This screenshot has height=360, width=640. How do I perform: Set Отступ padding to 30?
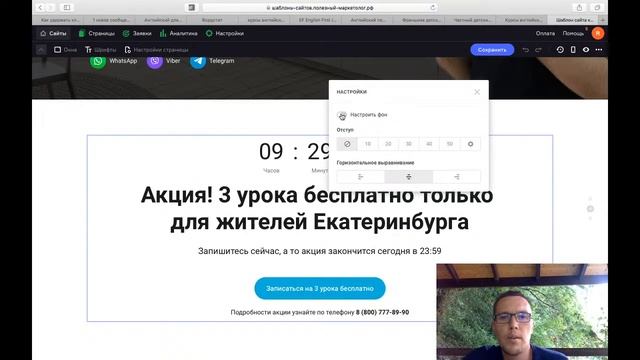point(409,144)
